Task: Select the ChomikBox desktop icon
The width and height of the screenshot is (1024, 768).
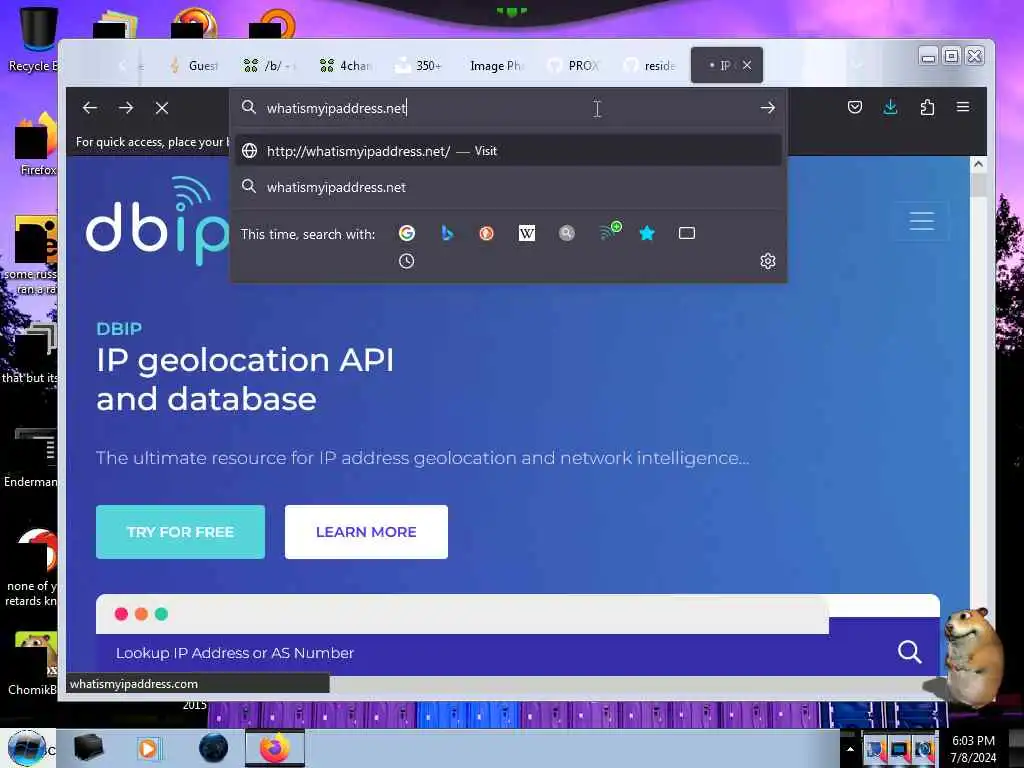Action: pos(33,663)
